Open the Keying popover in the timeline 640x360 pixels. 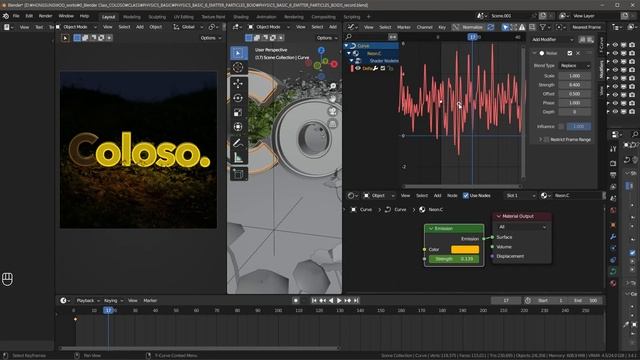click(113, 300)
